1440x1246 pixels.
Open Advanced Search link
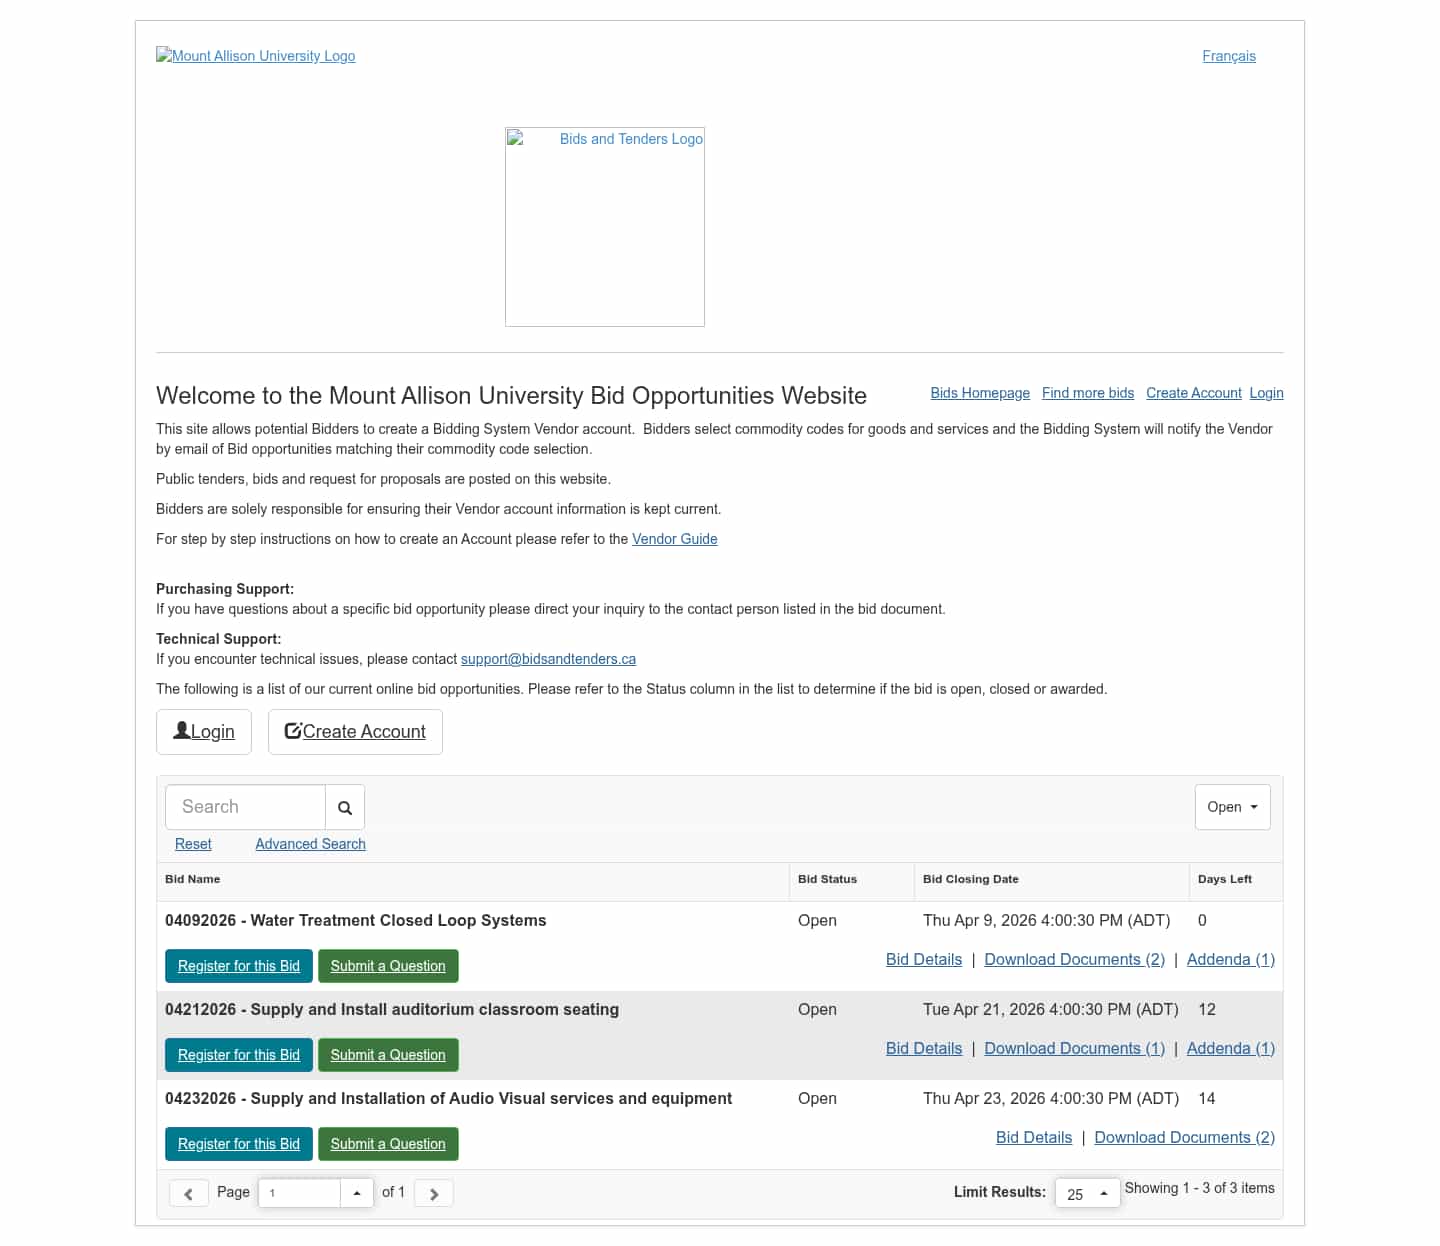click(x=310, y=844)
